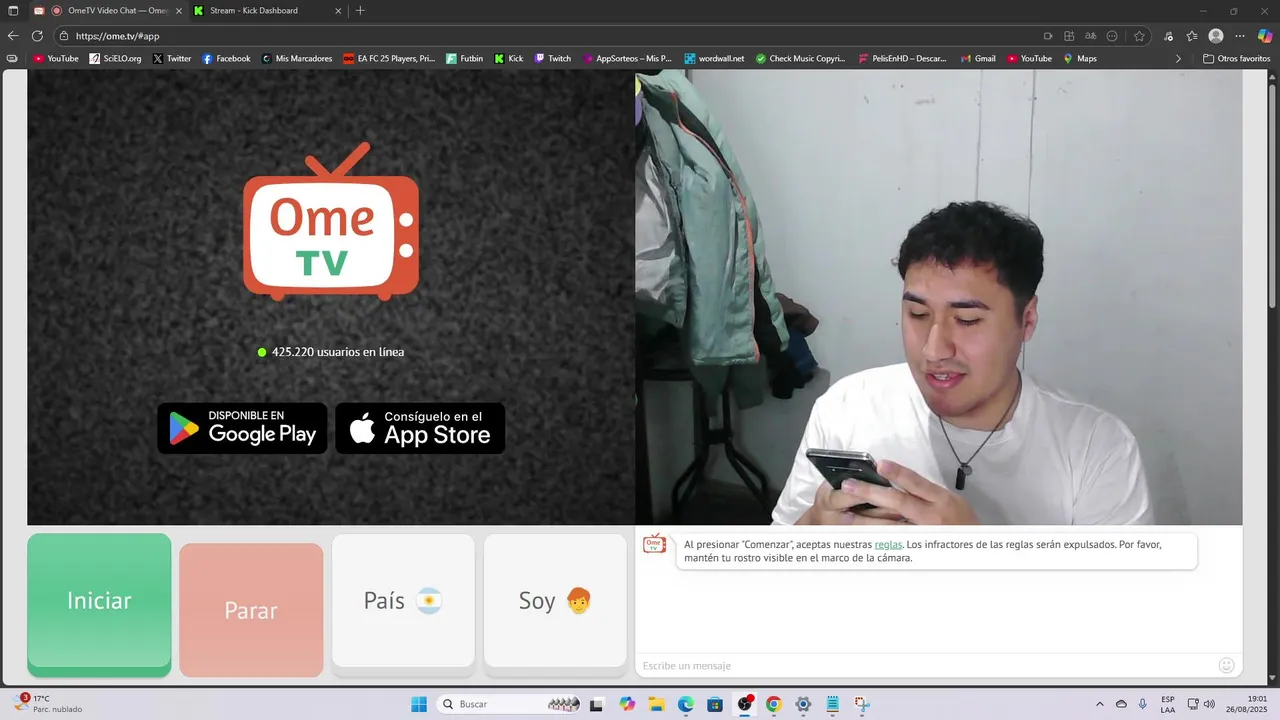Image resolution: width=1280 pixels, height=720 pixels.
Task: Show hidden system tray icons
Action: tap(1100, 704)
